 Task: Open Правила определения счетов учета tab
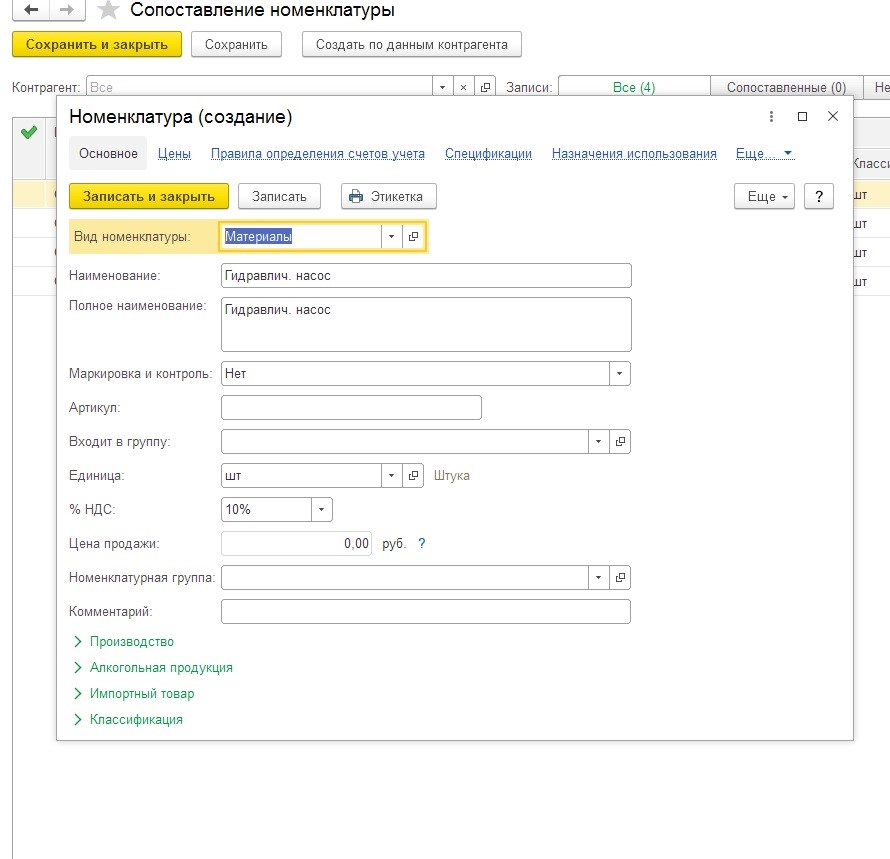[318, 153]
